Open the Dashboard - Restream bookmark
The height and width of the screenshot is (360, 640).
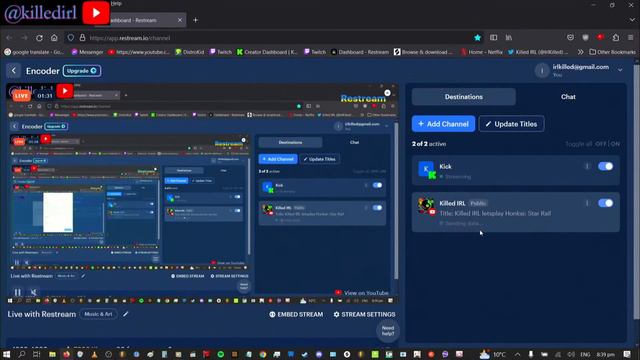pos(360,52)
